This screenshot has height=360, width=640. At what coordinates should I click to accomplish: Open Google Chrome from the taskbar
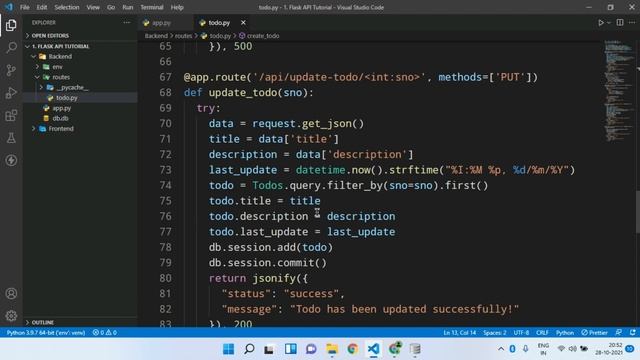pos(353,349)
